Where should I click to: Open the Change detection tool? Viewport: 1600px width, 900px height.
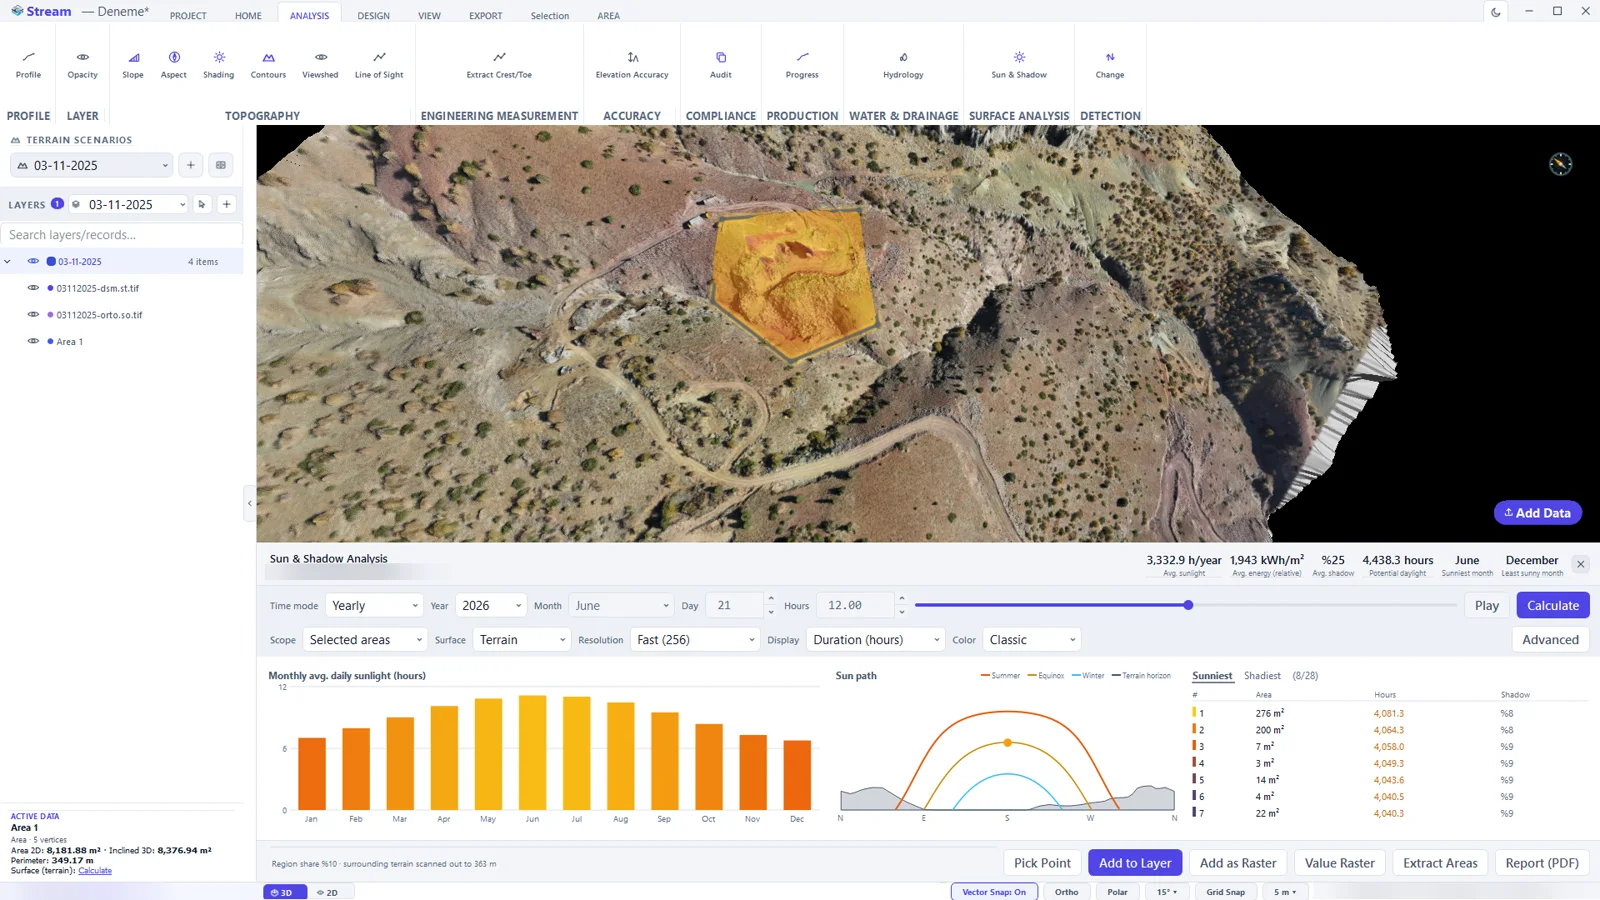1110,65
